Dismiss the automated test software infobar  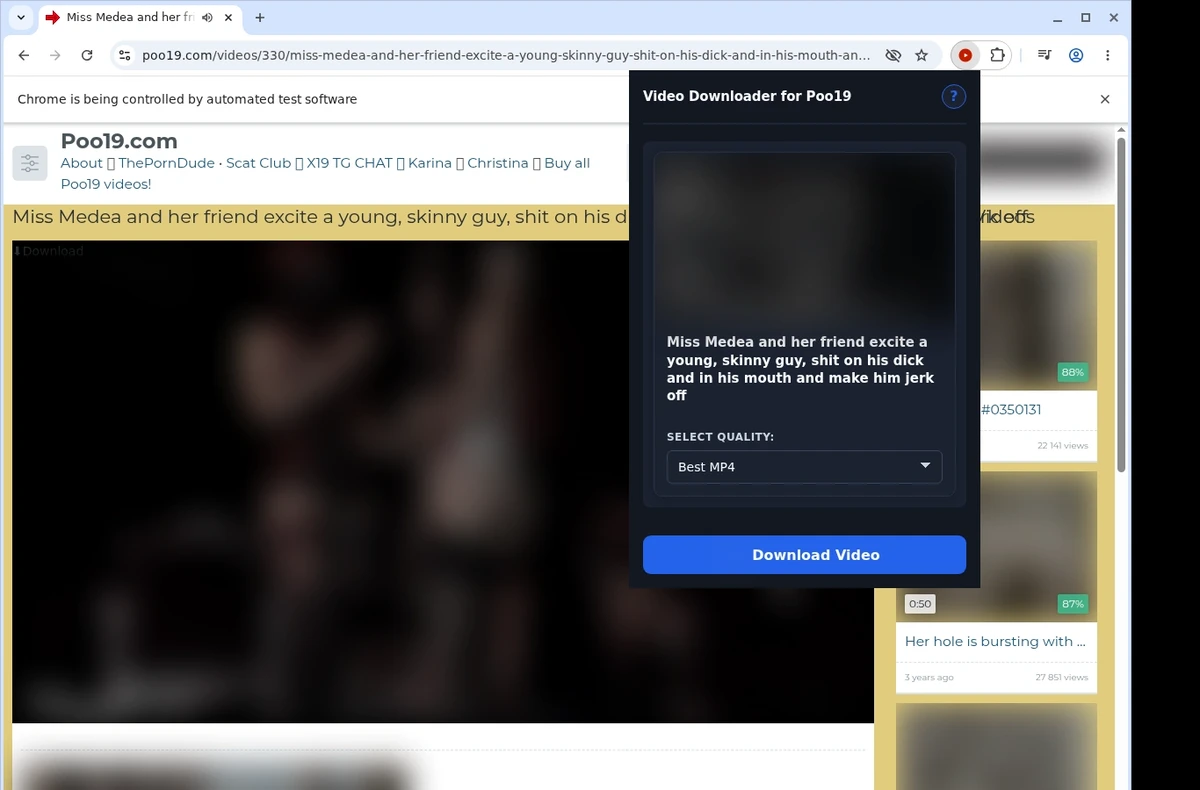[x=1105, y=99]
